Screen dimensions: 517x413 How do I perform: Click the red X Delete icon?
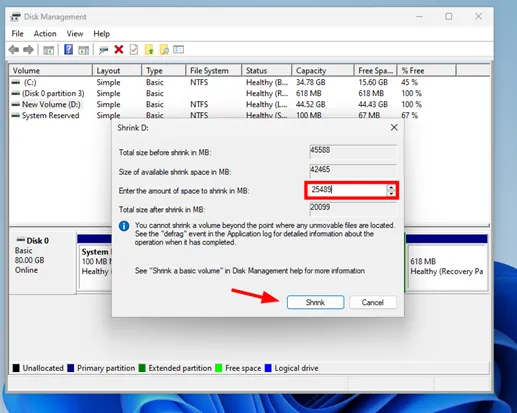[119, 50]
